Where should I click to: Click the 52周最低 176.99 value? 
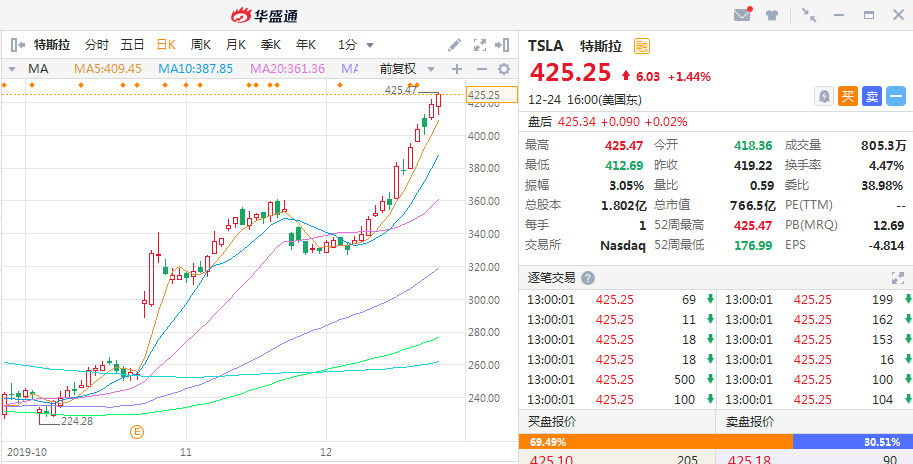click(752, 245)
